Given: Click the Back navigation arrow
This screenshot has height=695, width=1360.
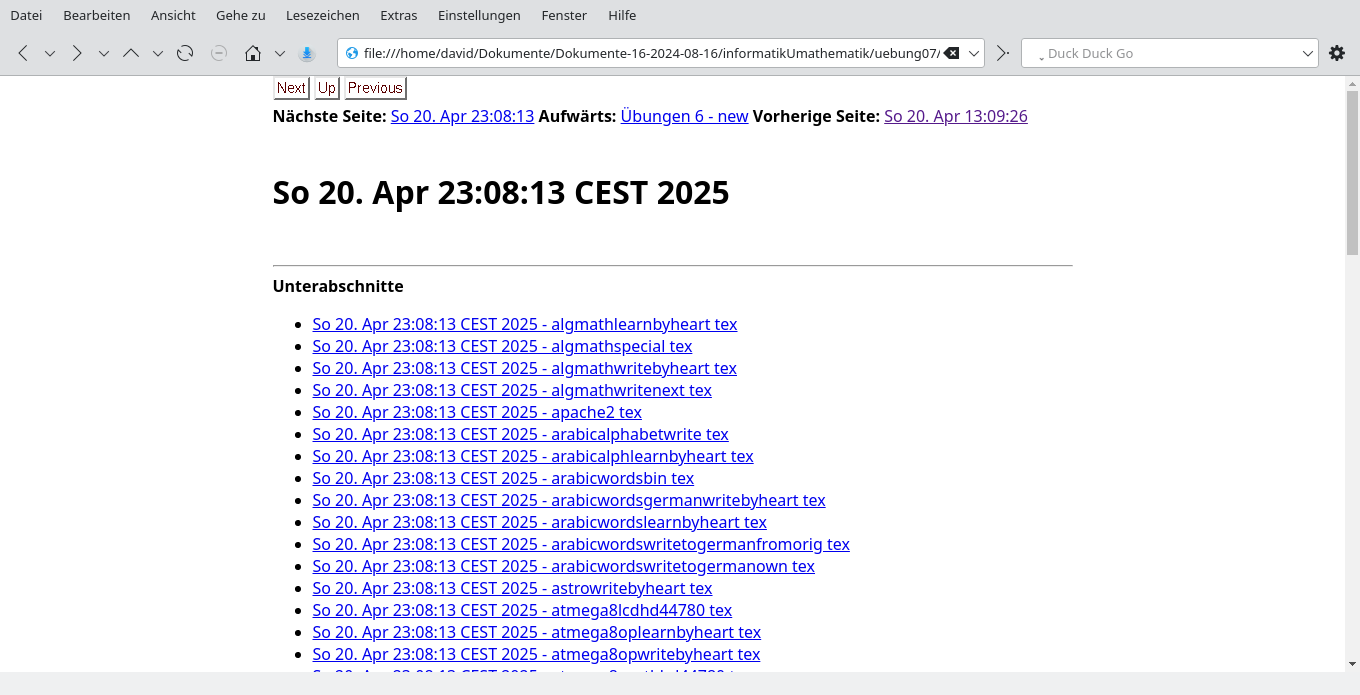Looking at the screenshot, I should (x=23, y=53).
